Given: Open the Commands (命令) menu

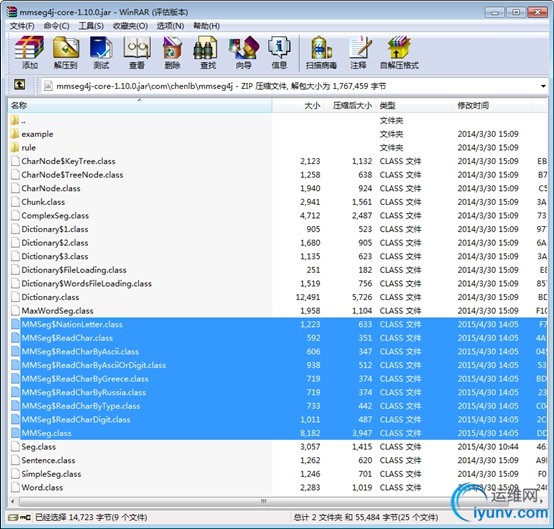Looking at the screenshot, I should pos(56,26).
